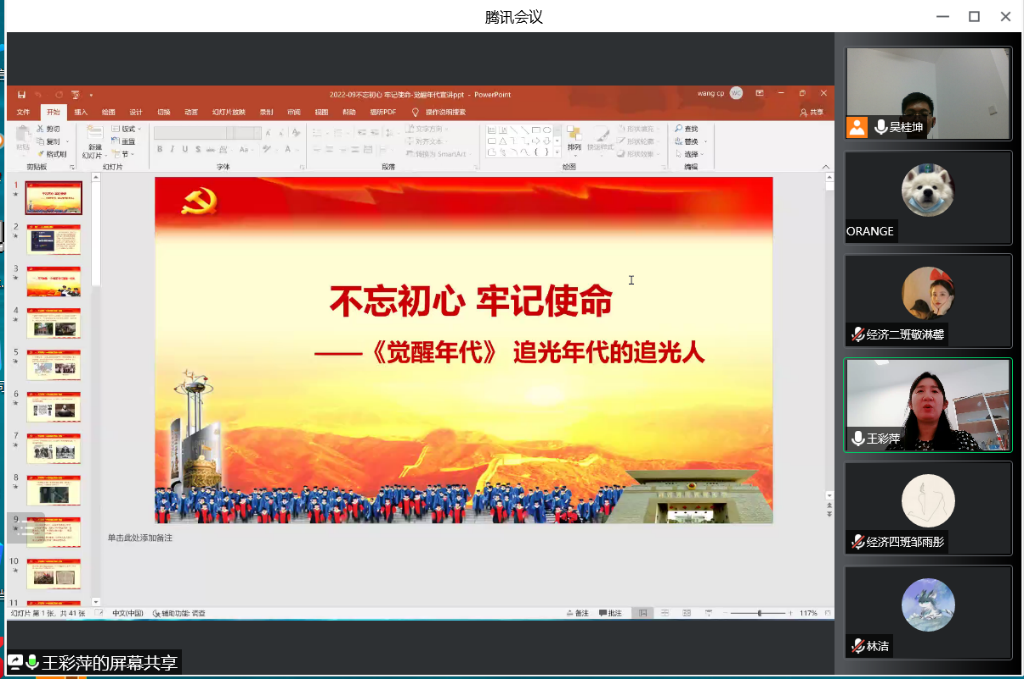The height and width of the screenshot is (679, 1024).
Task: Open the Notes (备注) pane from status bar
Action: (577, 613)
